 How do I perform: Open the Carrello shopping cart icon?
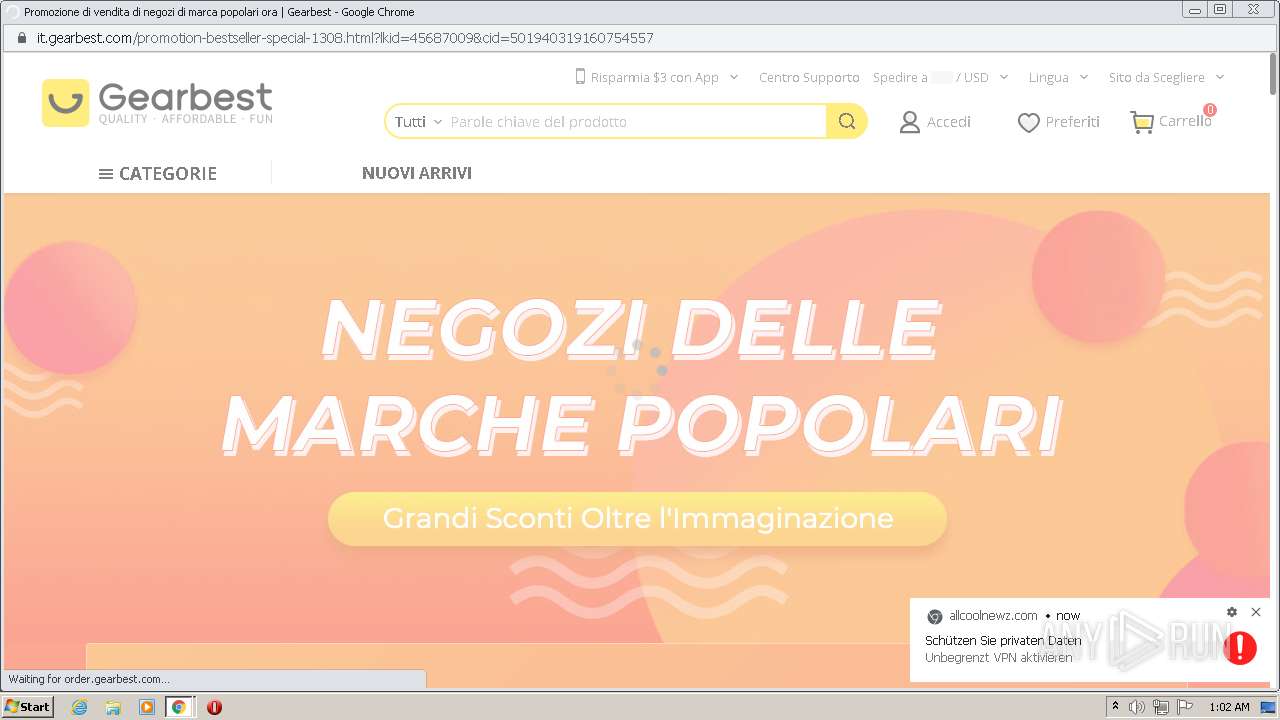tap(1142, 122)
